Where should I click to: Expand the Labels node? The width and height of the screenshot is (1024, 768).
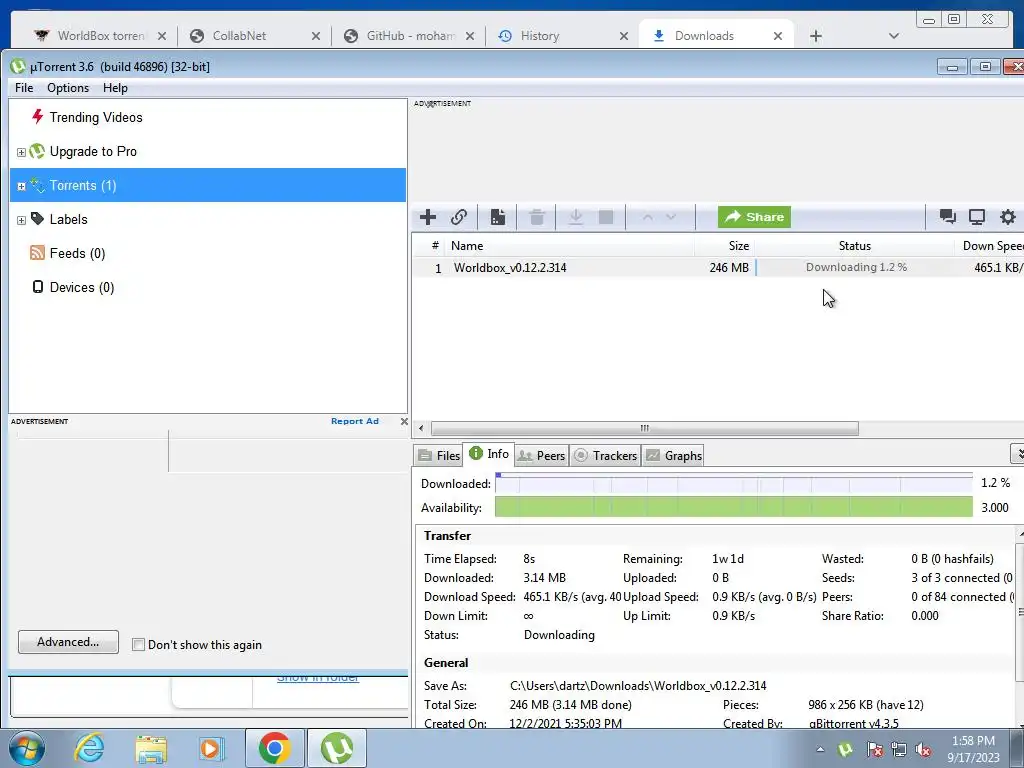pyautogui.click(x=21, y=220)
